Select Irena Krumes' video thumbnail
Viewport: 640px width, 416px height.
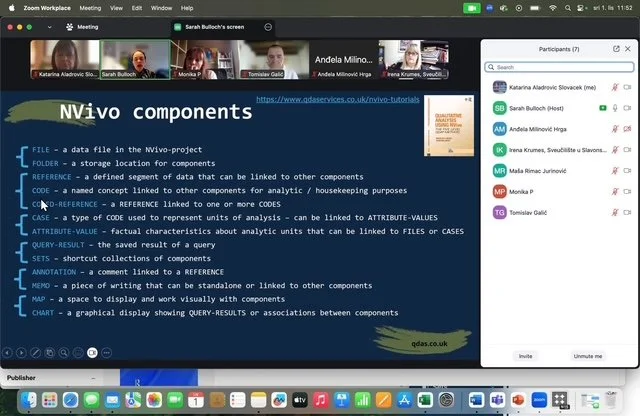(x=414, y=59)
